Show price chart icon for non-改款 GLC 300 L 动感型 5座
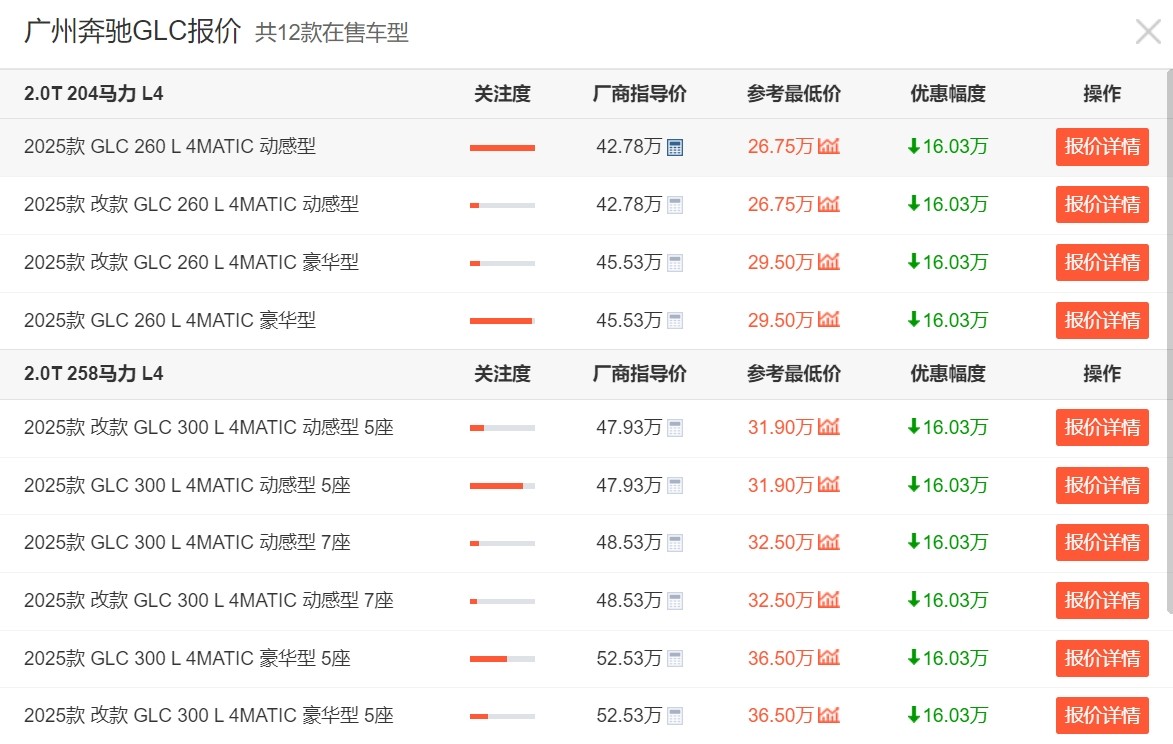This screenshot has height=744, width=1173. pyautogui.click(x=829, y=485)
